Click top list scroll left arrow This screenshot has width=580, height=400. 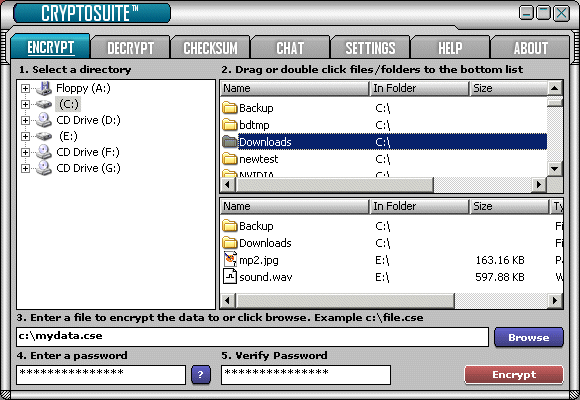point(227,184)
